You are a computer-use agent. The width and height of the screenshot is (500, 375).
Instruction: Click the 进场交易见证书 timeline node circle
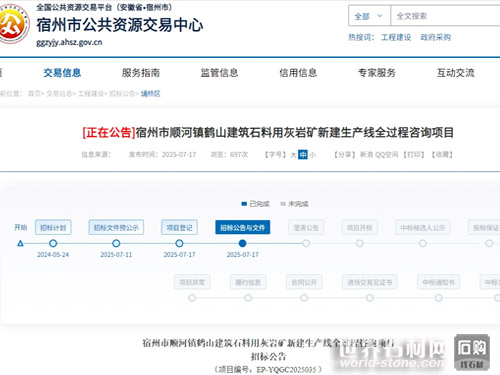(370, 298)
